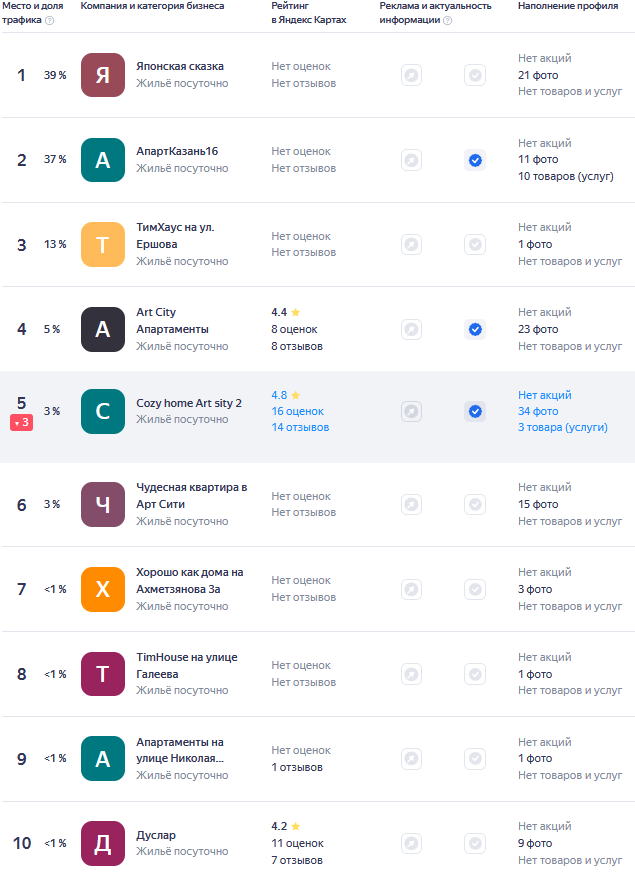Viewport: 635px width, 875px height.
Task: Open the '34 фото' link
Action: [538, 411]
